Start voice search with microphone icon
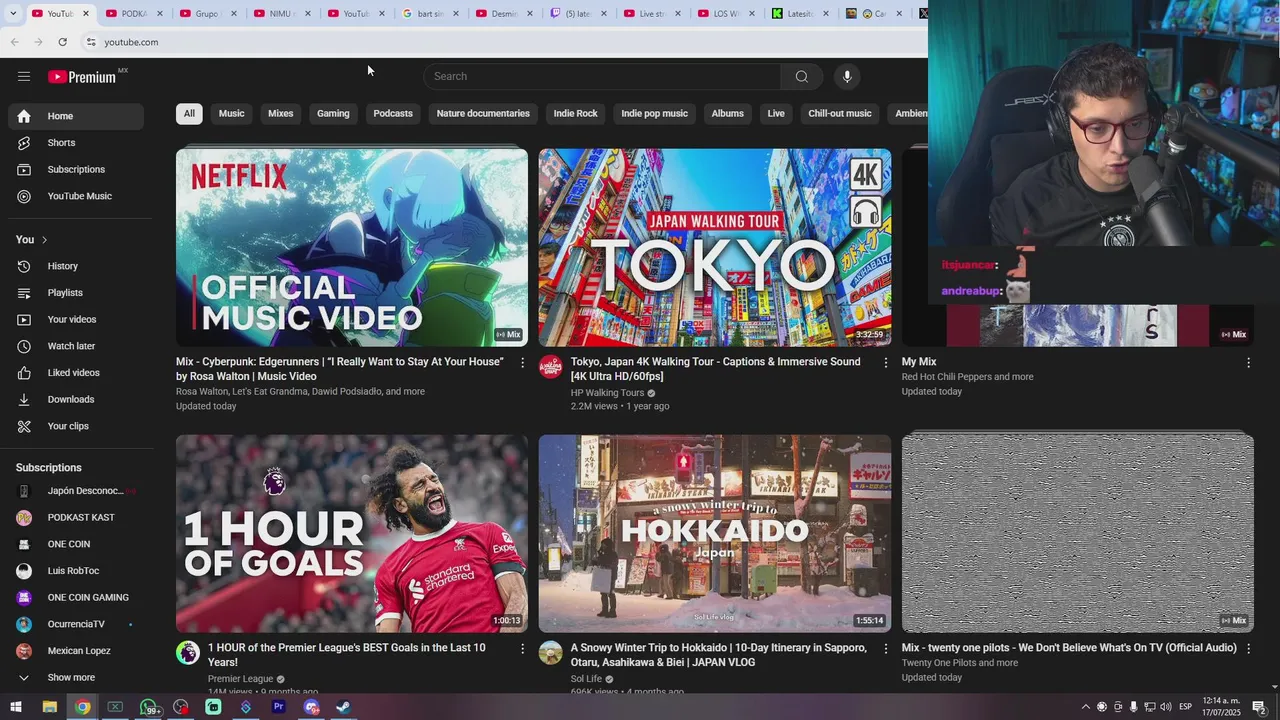This screenshot has height=720, width=1280. tap(847, 76)
